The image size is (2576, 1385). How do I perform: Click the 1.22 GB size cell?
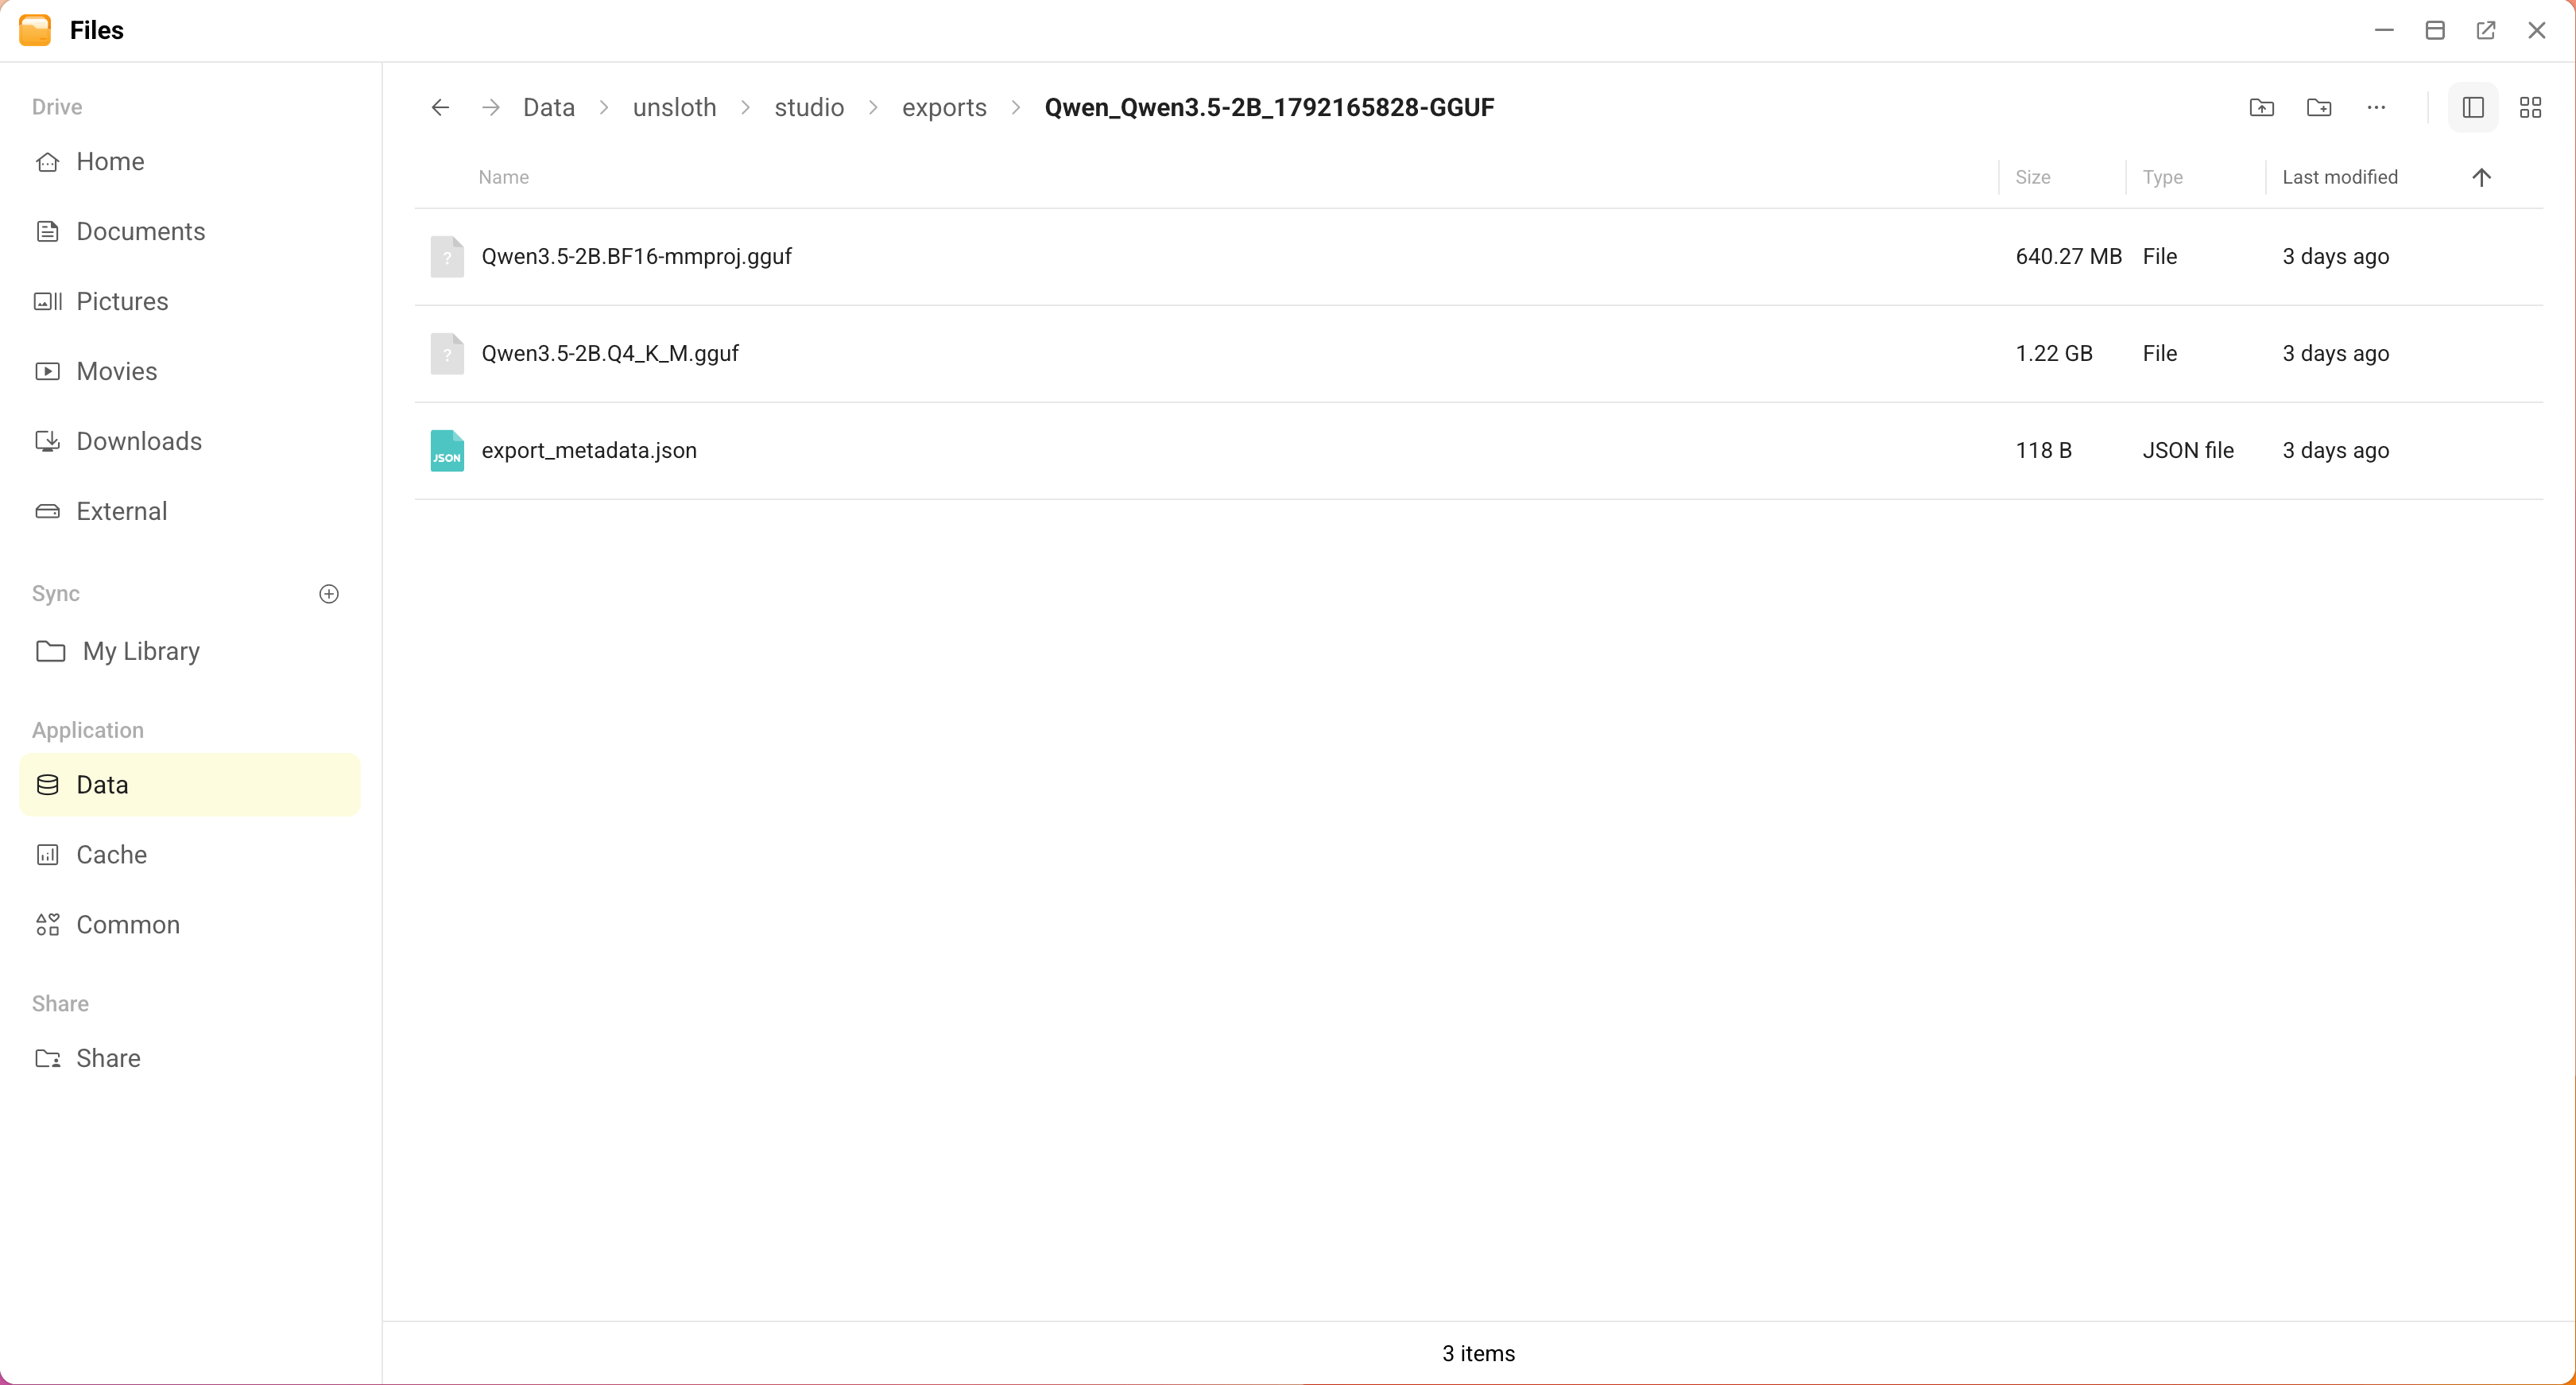[2054, 354]
